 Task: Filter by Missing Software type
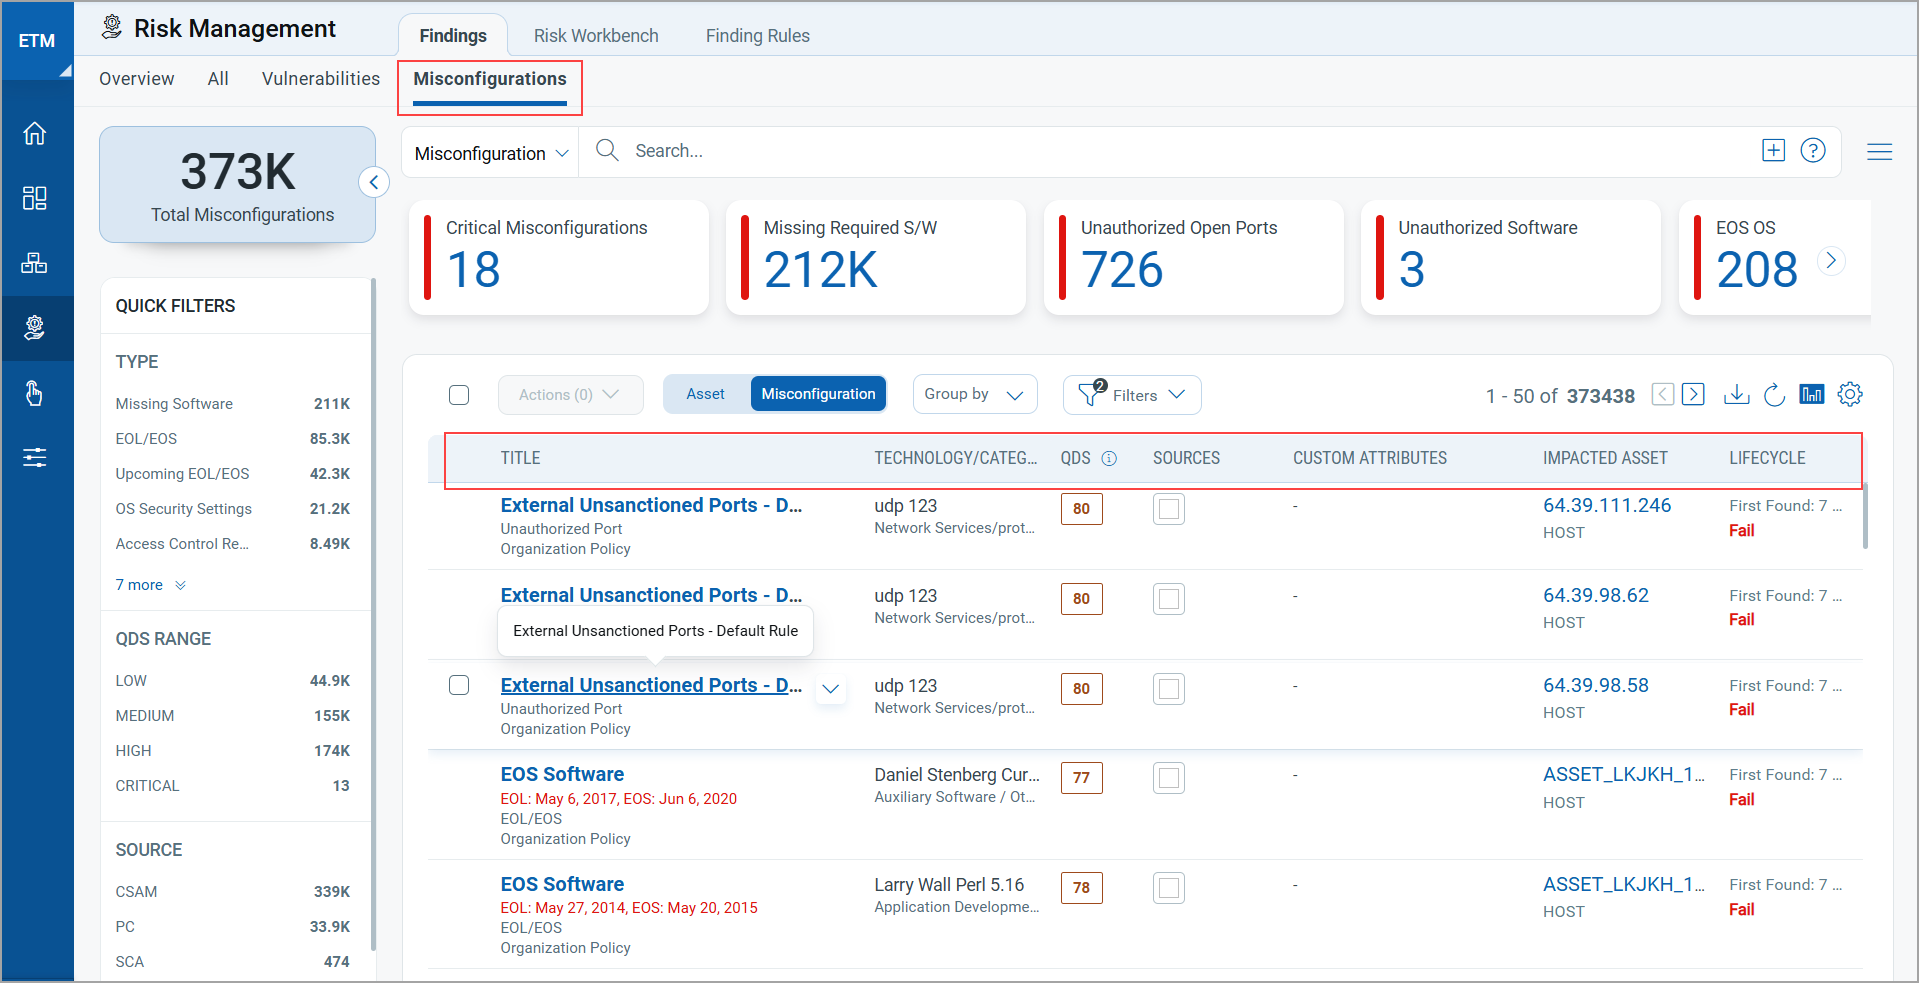click(x=174, y=404)
